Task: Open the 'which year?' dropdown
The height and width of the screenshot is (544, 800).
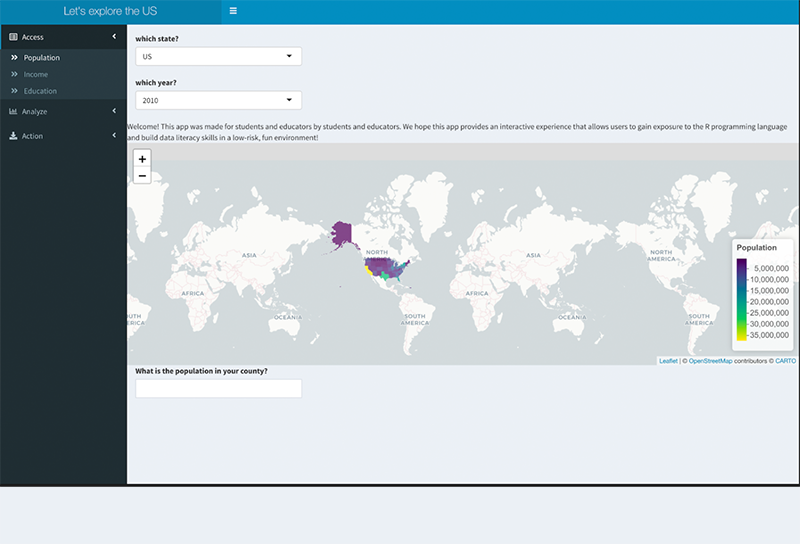Action: pyautogui.click(x=218, y=100)
